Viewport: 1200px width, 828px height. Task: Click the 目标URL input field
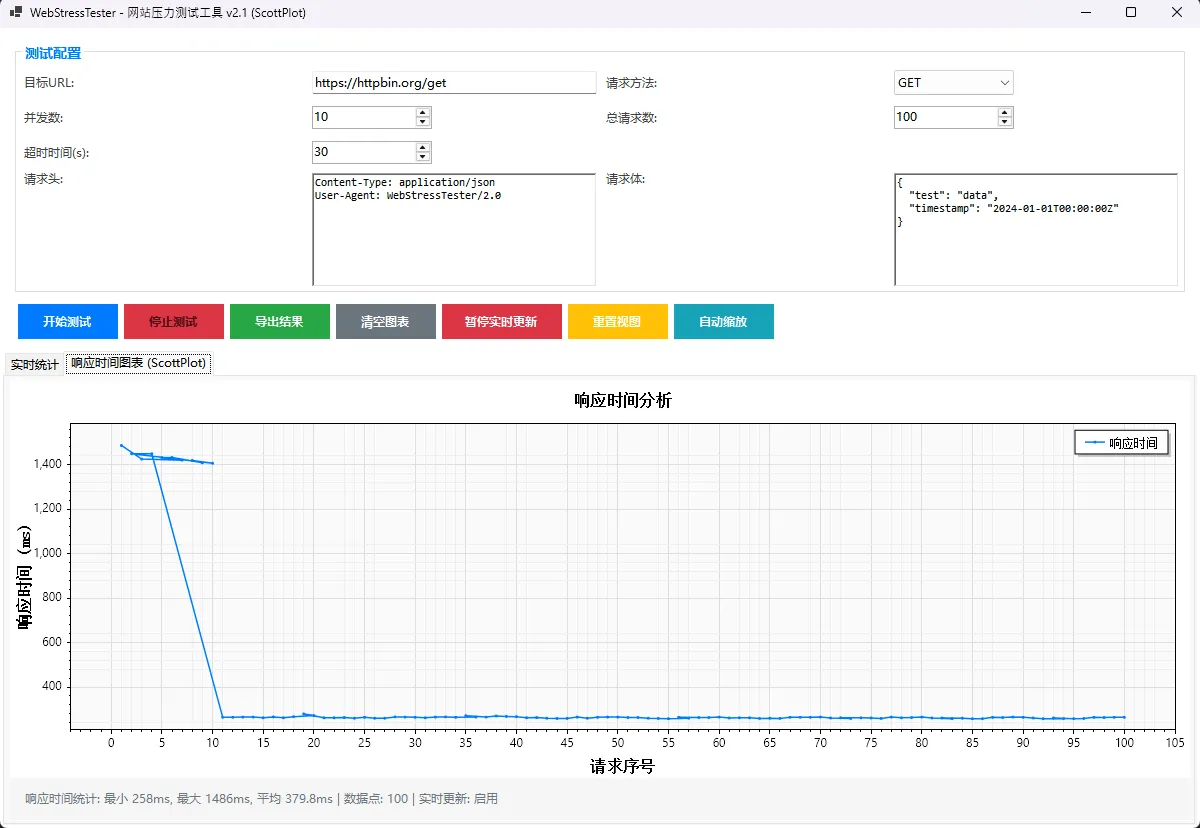(454, 83)
